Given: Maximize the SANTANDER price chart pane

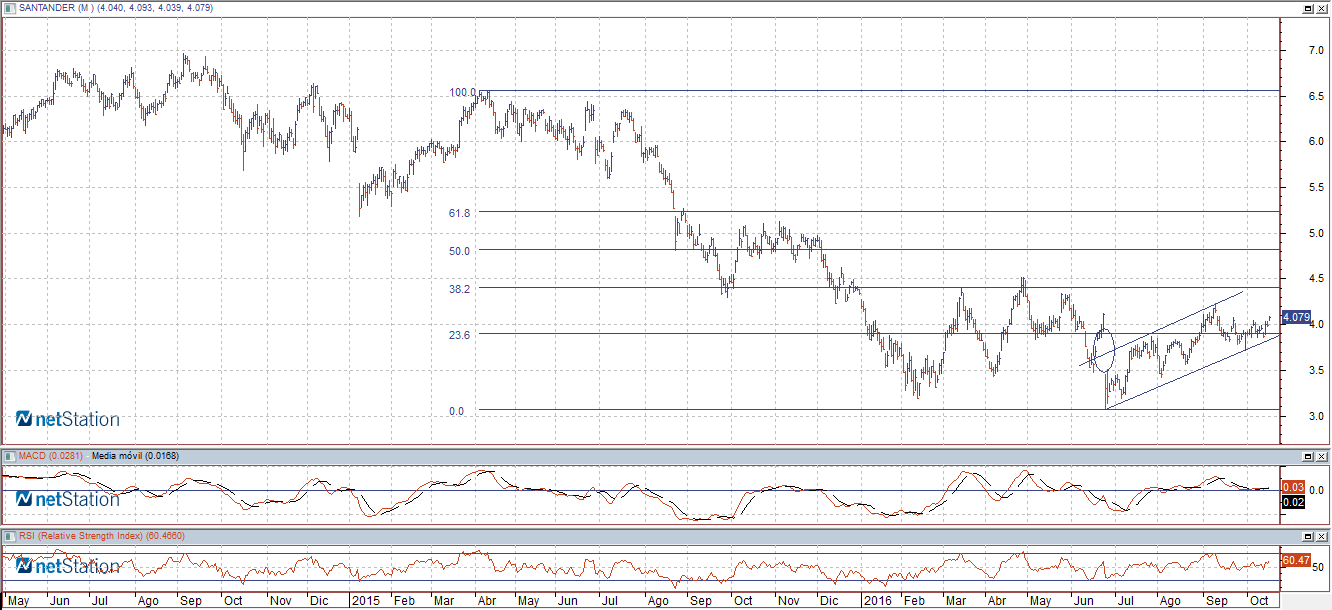Looking at the screenshot, I should point(1307,8).
